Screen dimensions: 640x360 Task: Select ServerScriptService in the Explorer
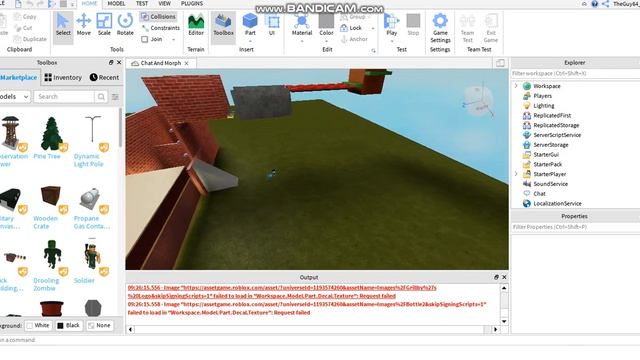coord(557,135)
